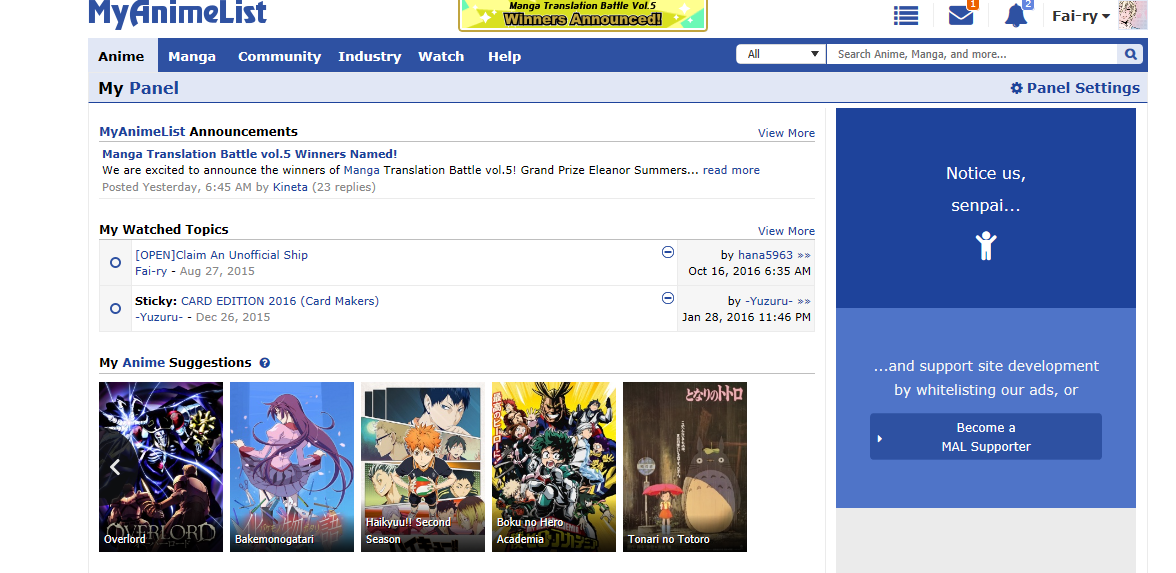Open the Watch menu

click(441, 56)
